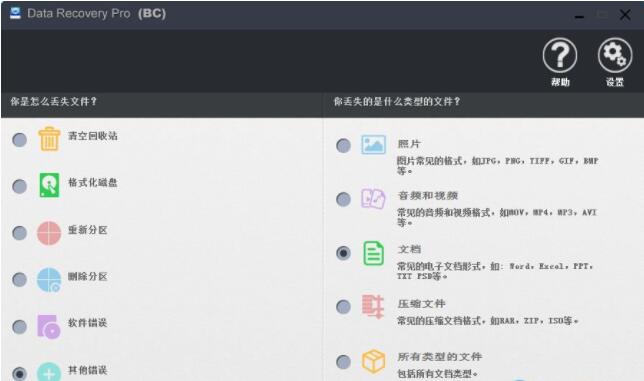Click the purple 软件错误 software error icon

(49, 327)
